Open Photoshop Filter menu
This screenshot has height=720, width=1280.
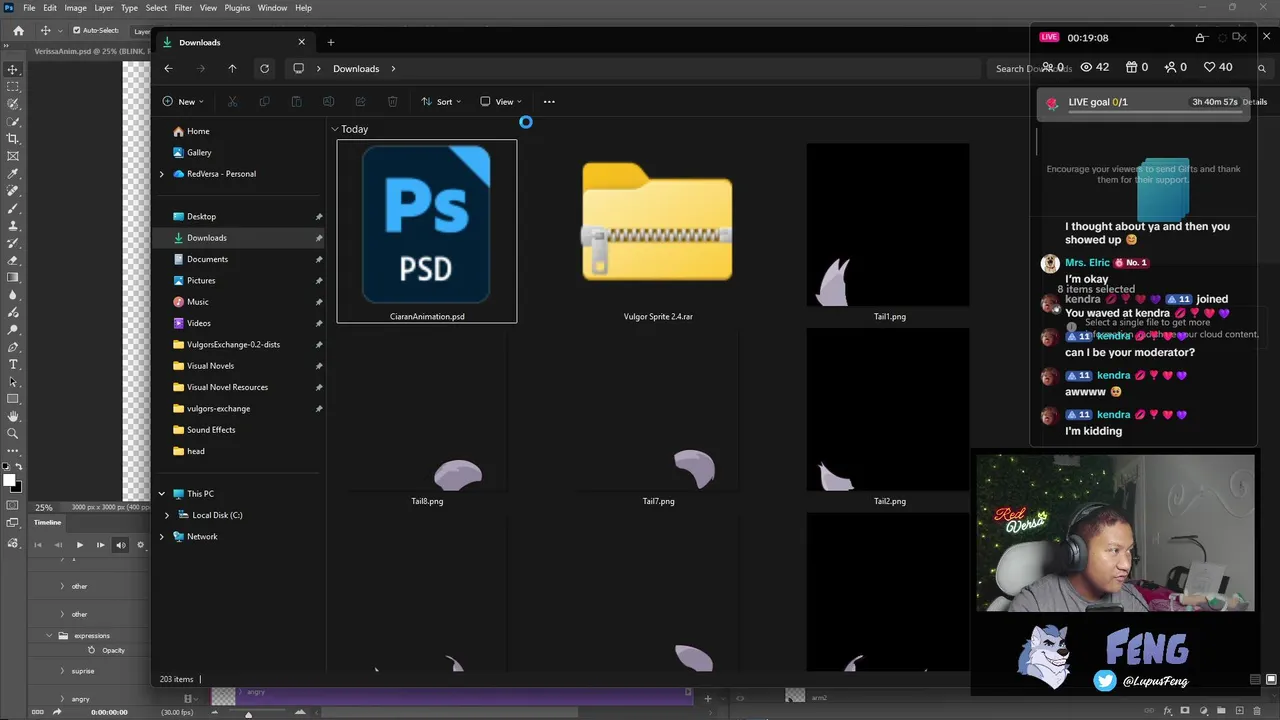click(183, 8)
